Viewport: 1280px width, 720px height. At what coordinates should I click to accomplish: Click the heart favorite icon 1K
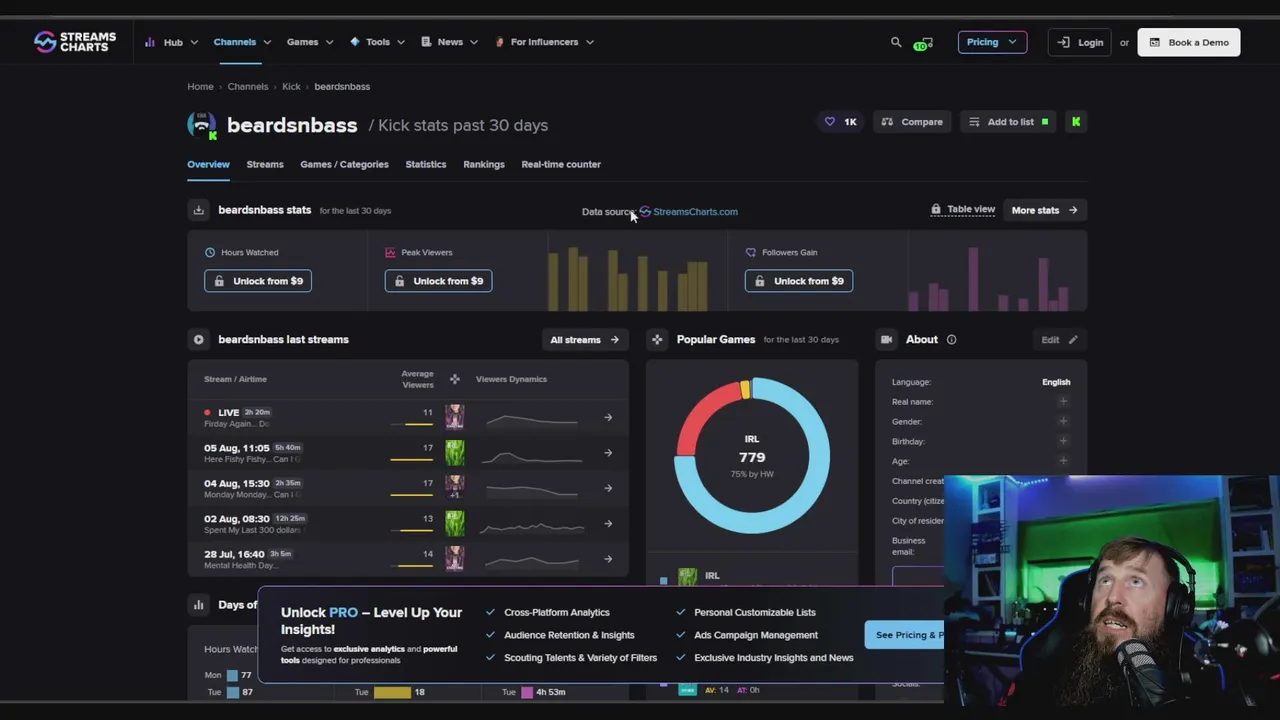coord(840,122)
